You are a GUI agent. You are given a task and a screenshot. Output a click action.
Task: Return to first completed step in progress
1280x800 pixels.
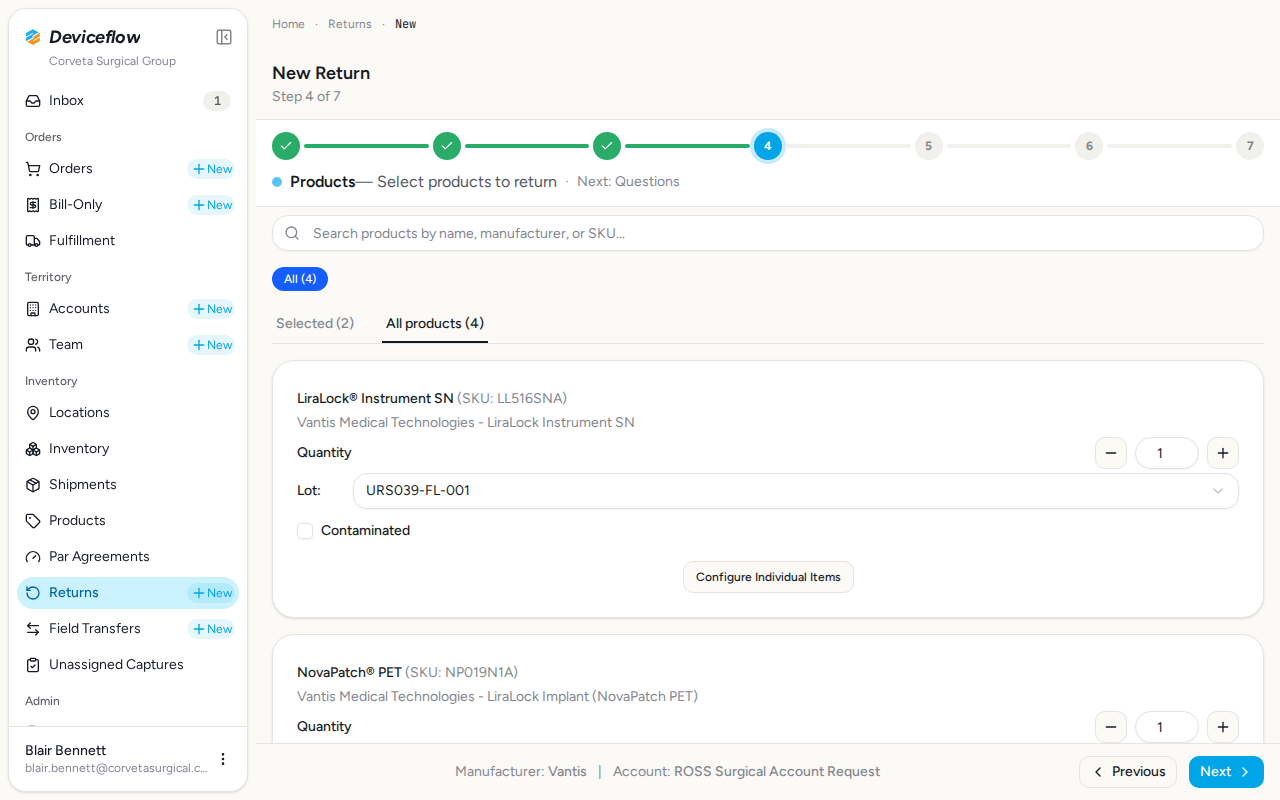coord(286,146)
